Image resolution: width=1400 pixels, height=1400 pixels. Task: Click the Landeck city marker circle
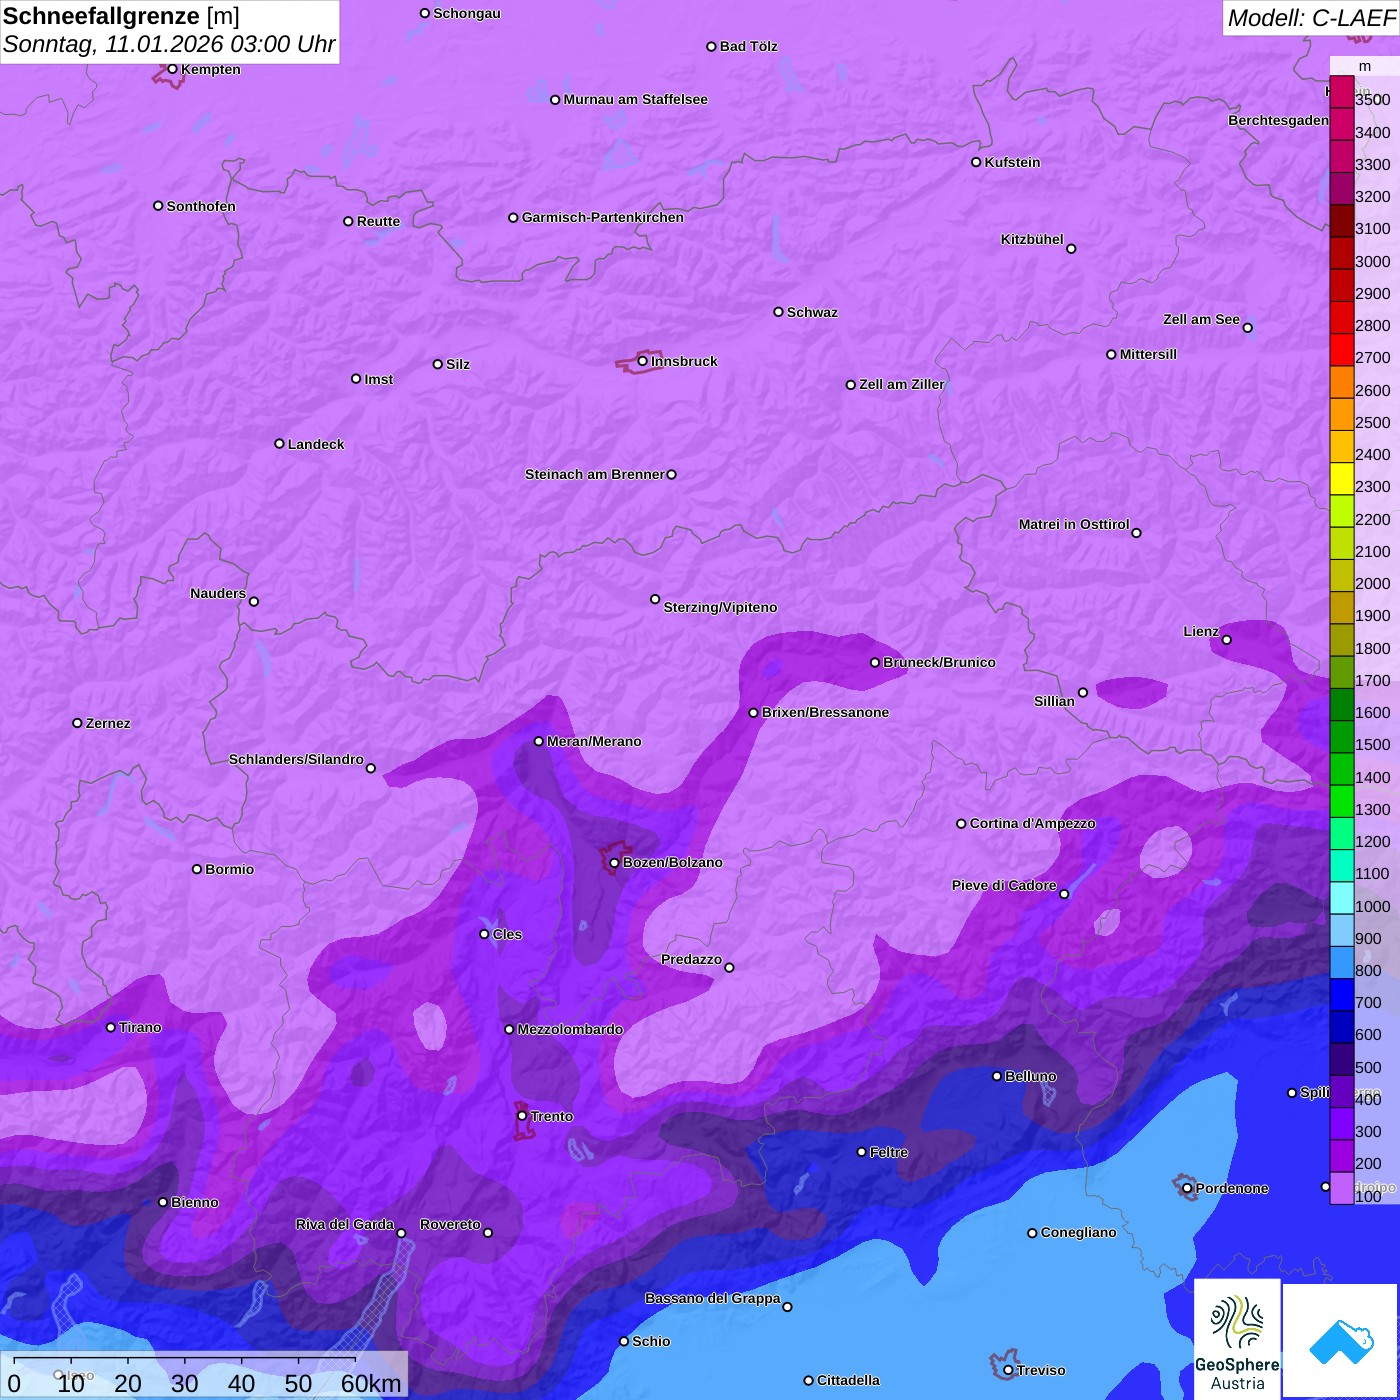point(280,444)
